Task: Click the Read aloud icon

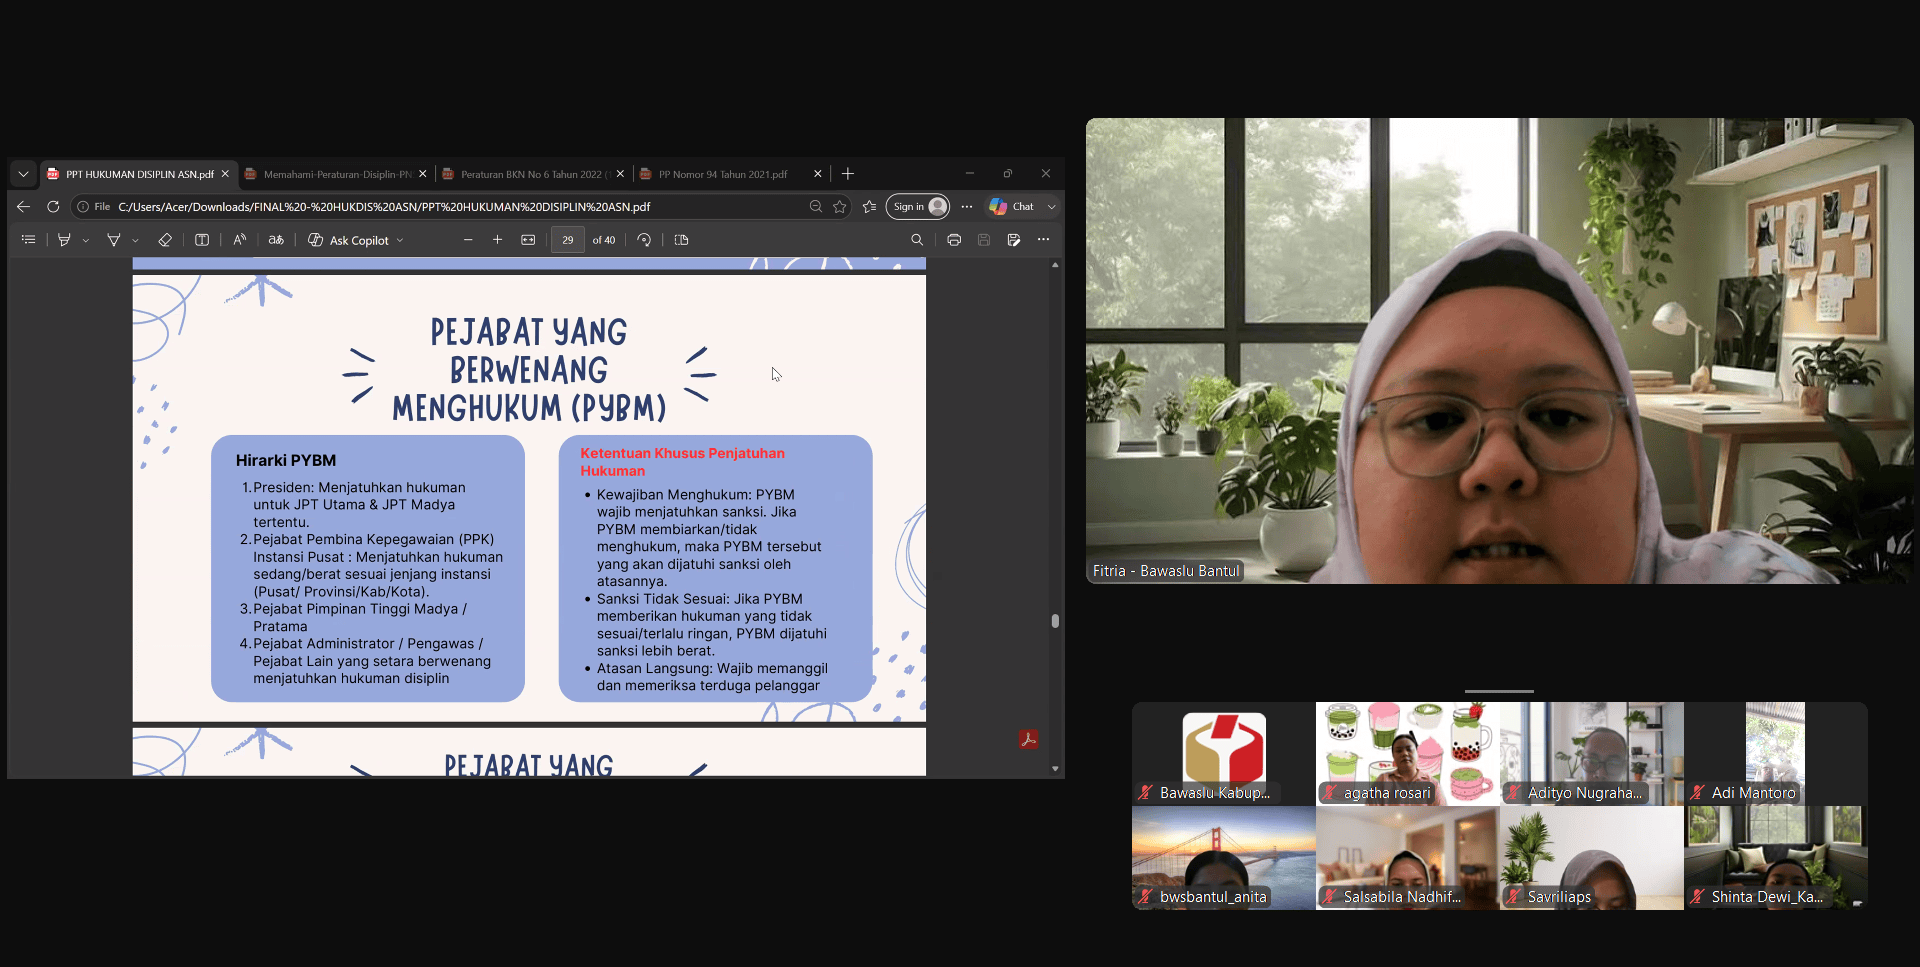Action: pyautogui.click(x=239, y=240)
